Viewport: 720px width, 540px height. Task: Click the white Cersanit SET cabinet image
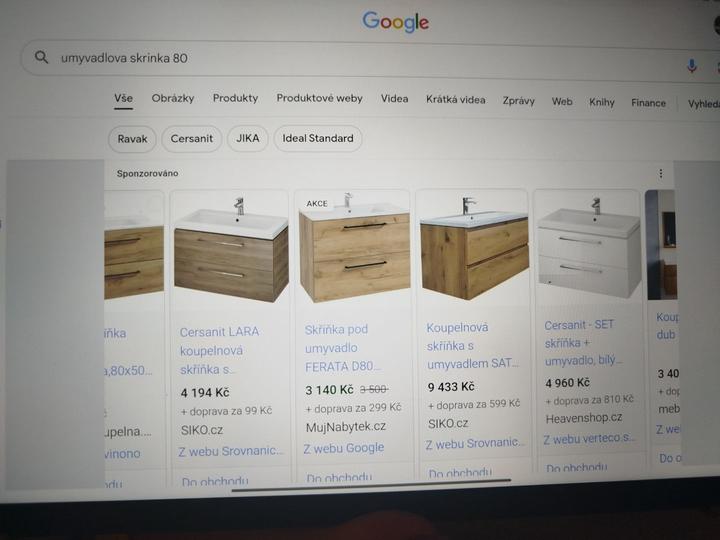(589, 246)
